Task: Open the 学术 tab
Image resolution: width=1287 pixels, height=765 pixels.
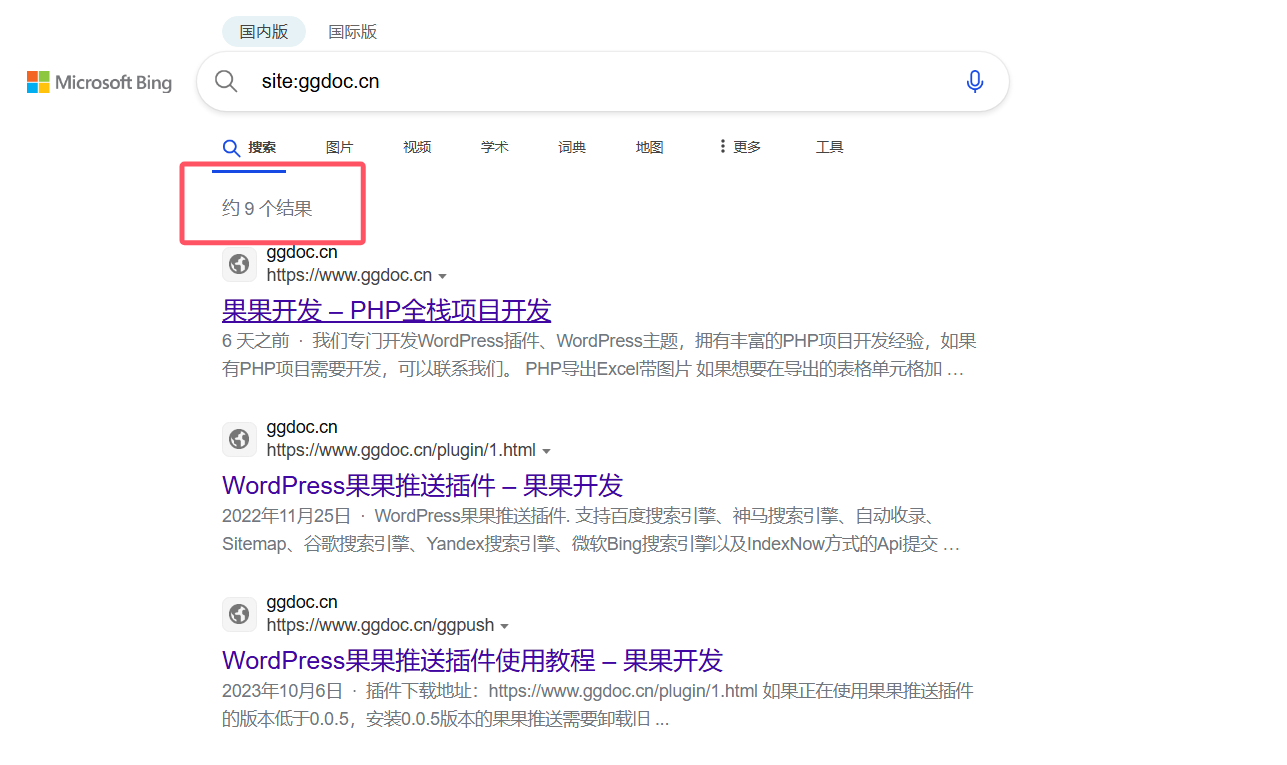Action: pyautogui.click(x=495, y=147)
